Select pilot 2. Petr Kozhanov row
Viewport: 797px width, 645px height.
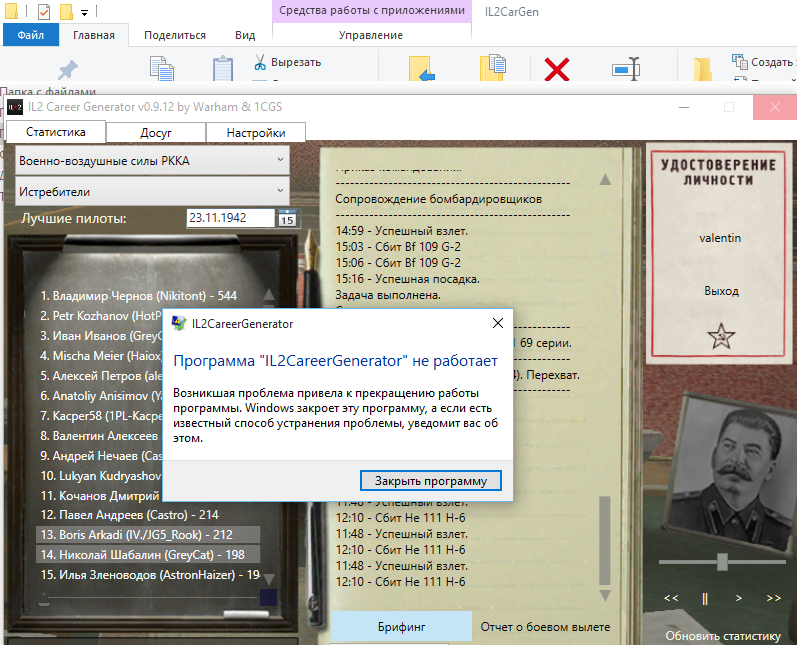(x=101, y=316)
